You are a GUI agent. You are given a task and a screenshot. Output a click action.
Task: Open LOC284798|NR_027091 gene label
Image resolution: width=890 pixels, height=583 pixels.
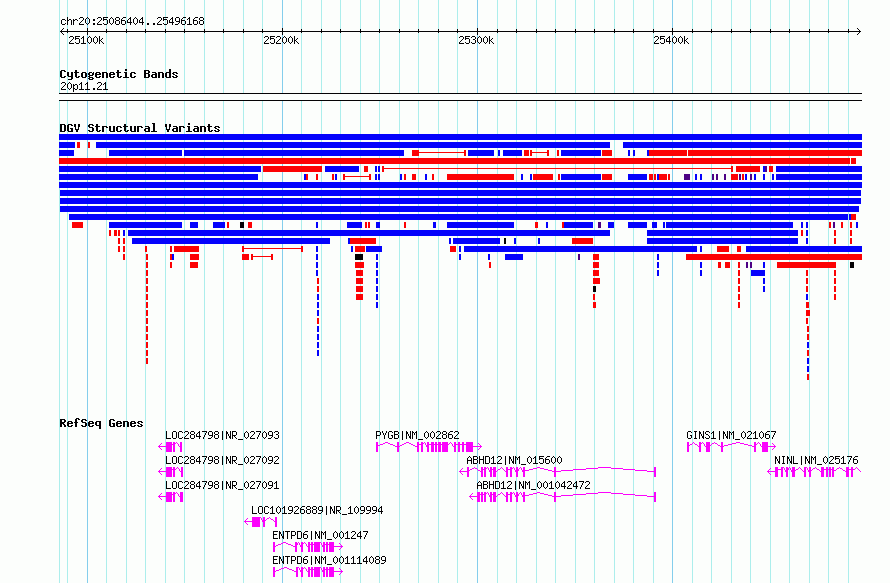[x=222, y=485]
